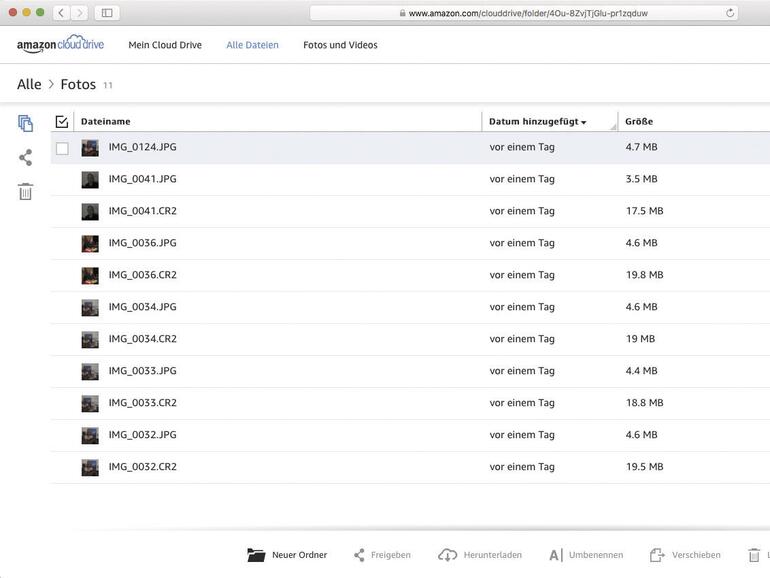Image resolution: width=770 pixels, height=578 pixels.
Task: Click the copy icon in left sidebar
Action: click(25, 123)
